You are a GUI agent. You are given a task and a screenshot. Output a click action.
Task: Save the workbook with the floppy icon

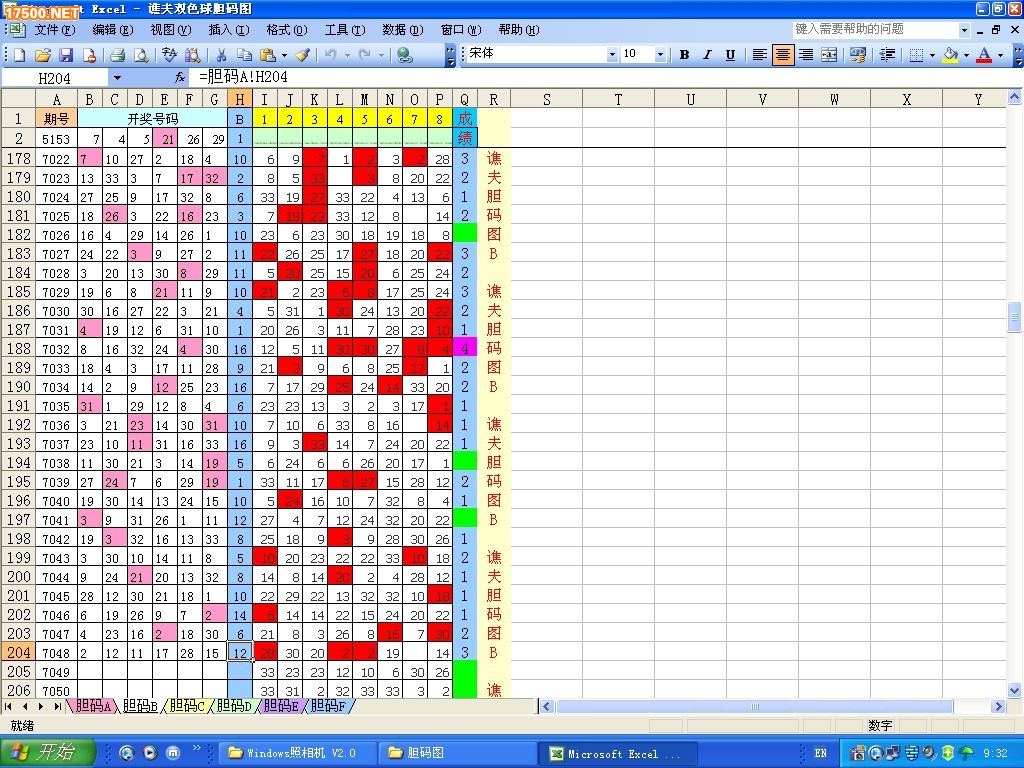pos(66,56)
